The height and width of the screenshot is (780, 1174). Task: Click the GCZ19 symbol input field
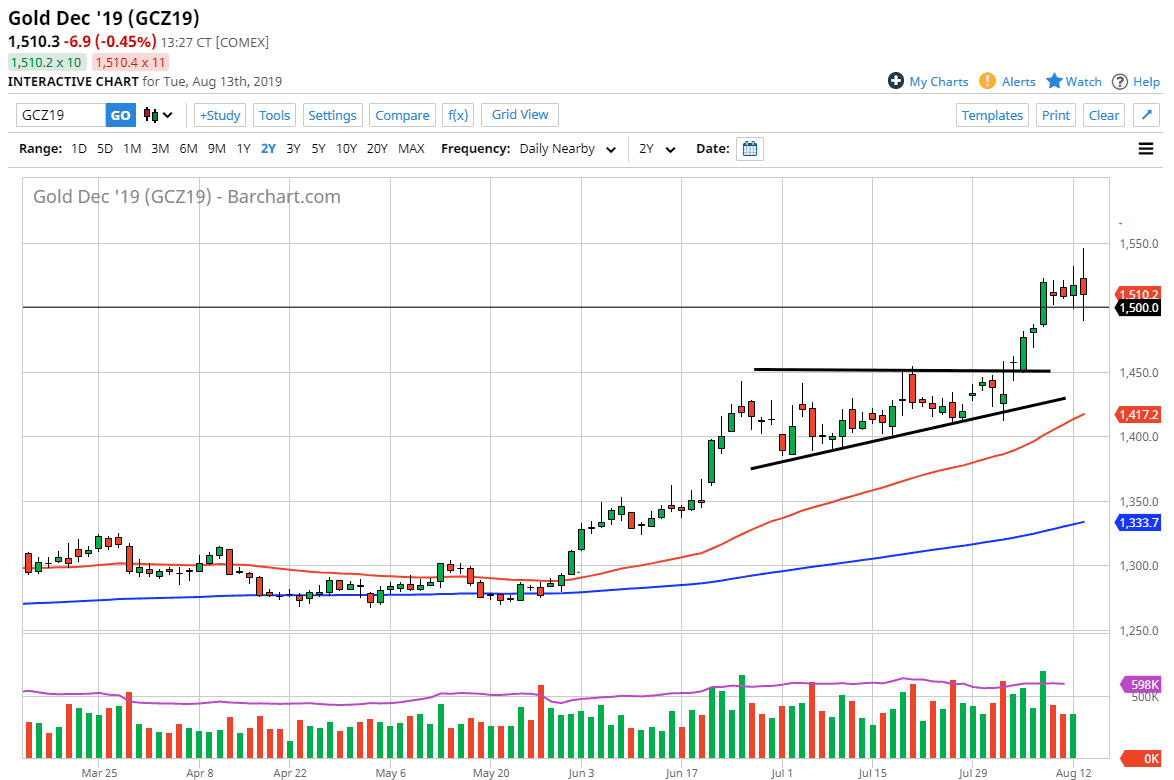pos(60,115)
